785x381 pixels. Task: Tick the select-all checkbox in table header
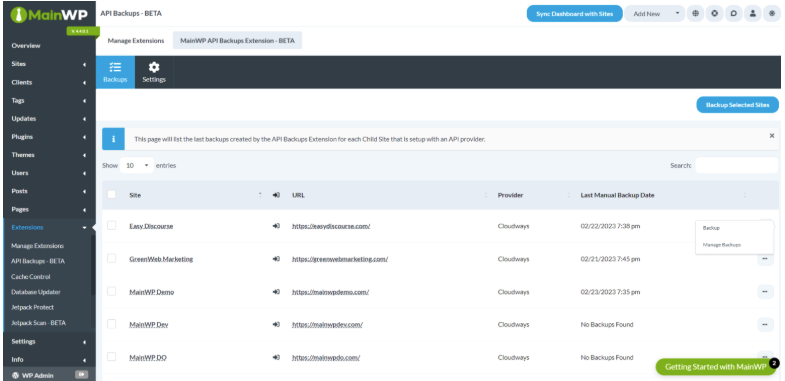pyautogui.click(x=111, y=194)
